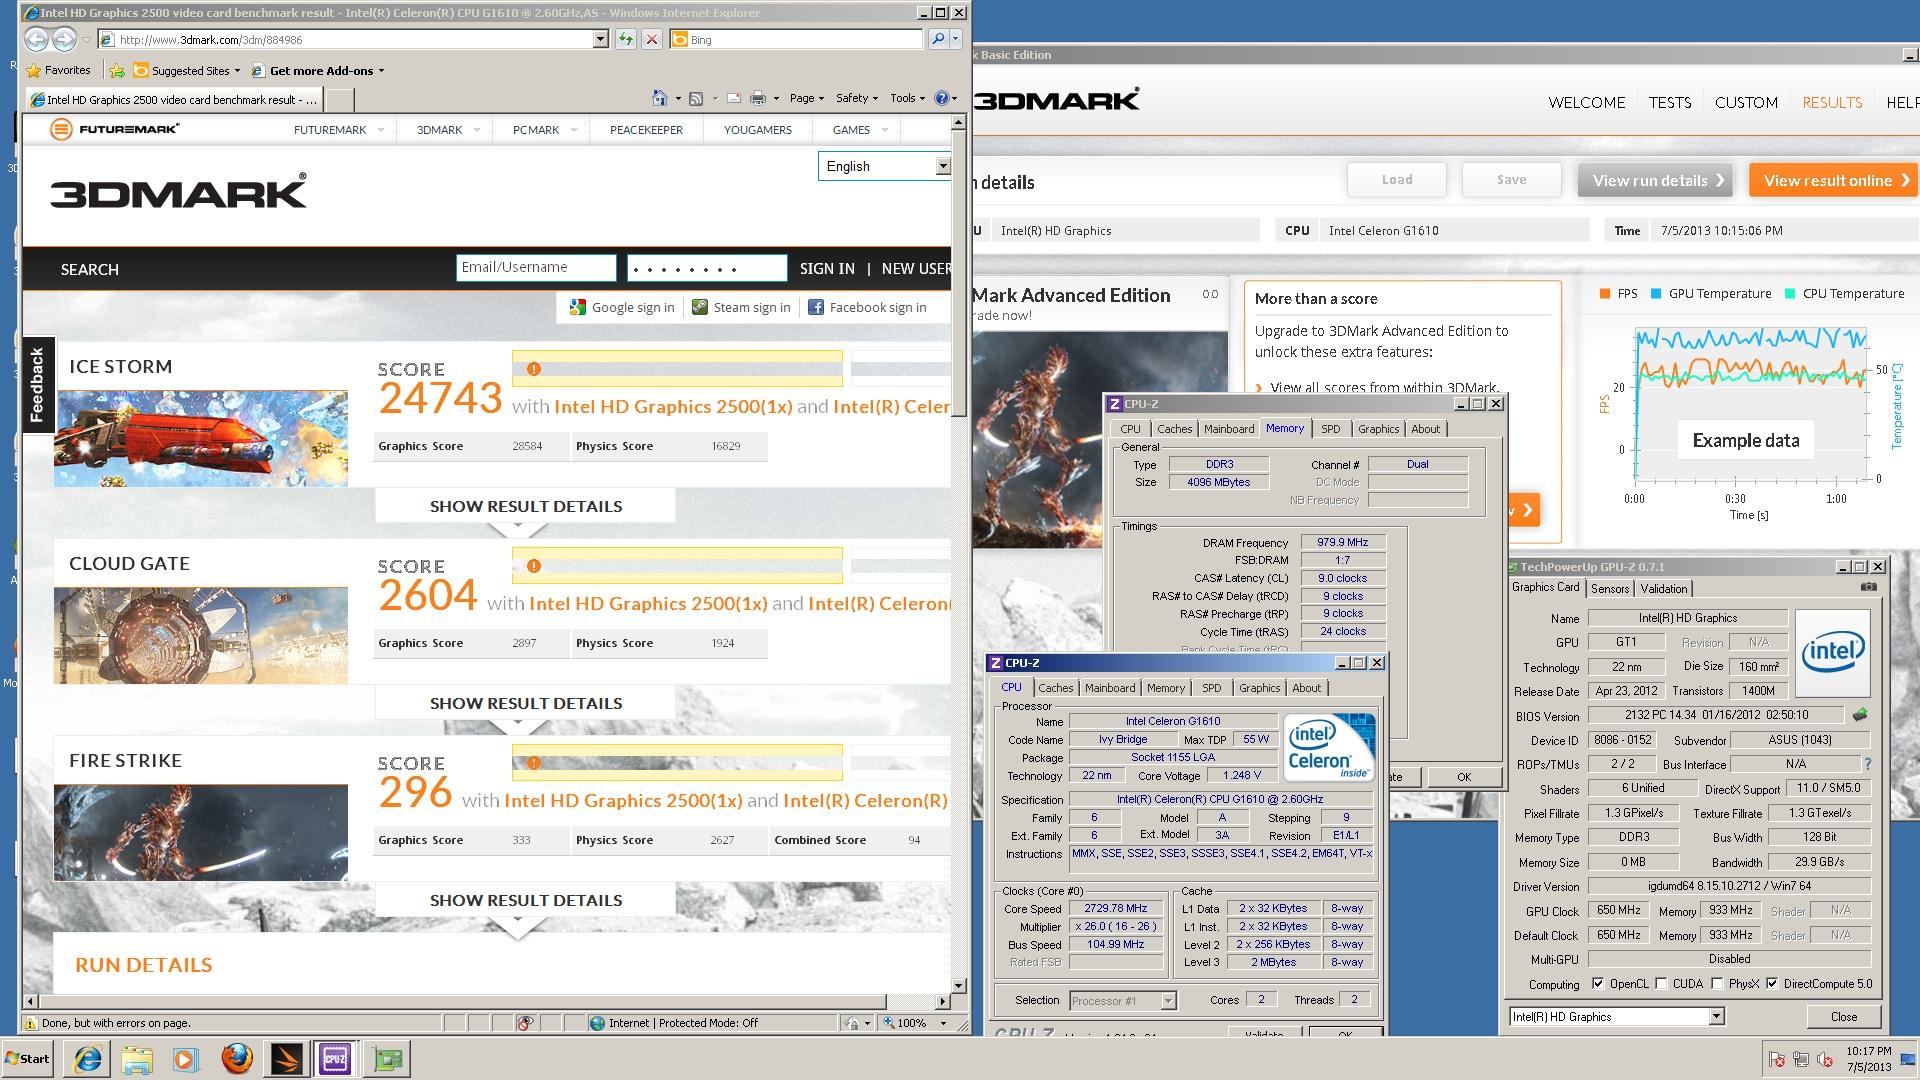Click Ice Storm score bar warning marker
The image size is (1920, 1080).
534,369
